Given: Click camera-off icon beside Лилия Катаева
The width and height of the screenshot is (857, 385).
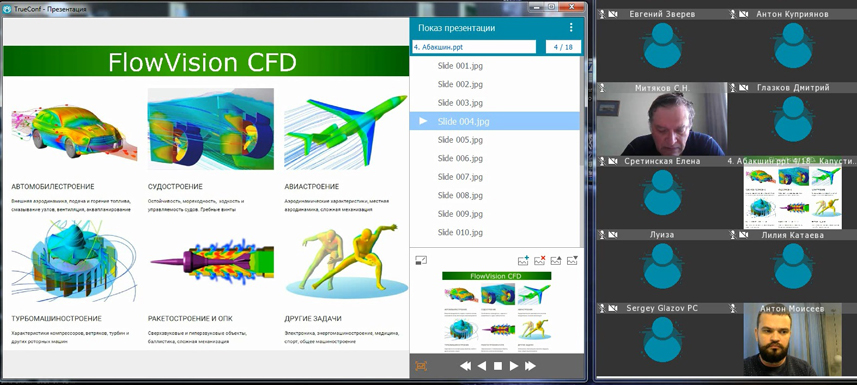Looking at the screenshot, I should [744, 235].
